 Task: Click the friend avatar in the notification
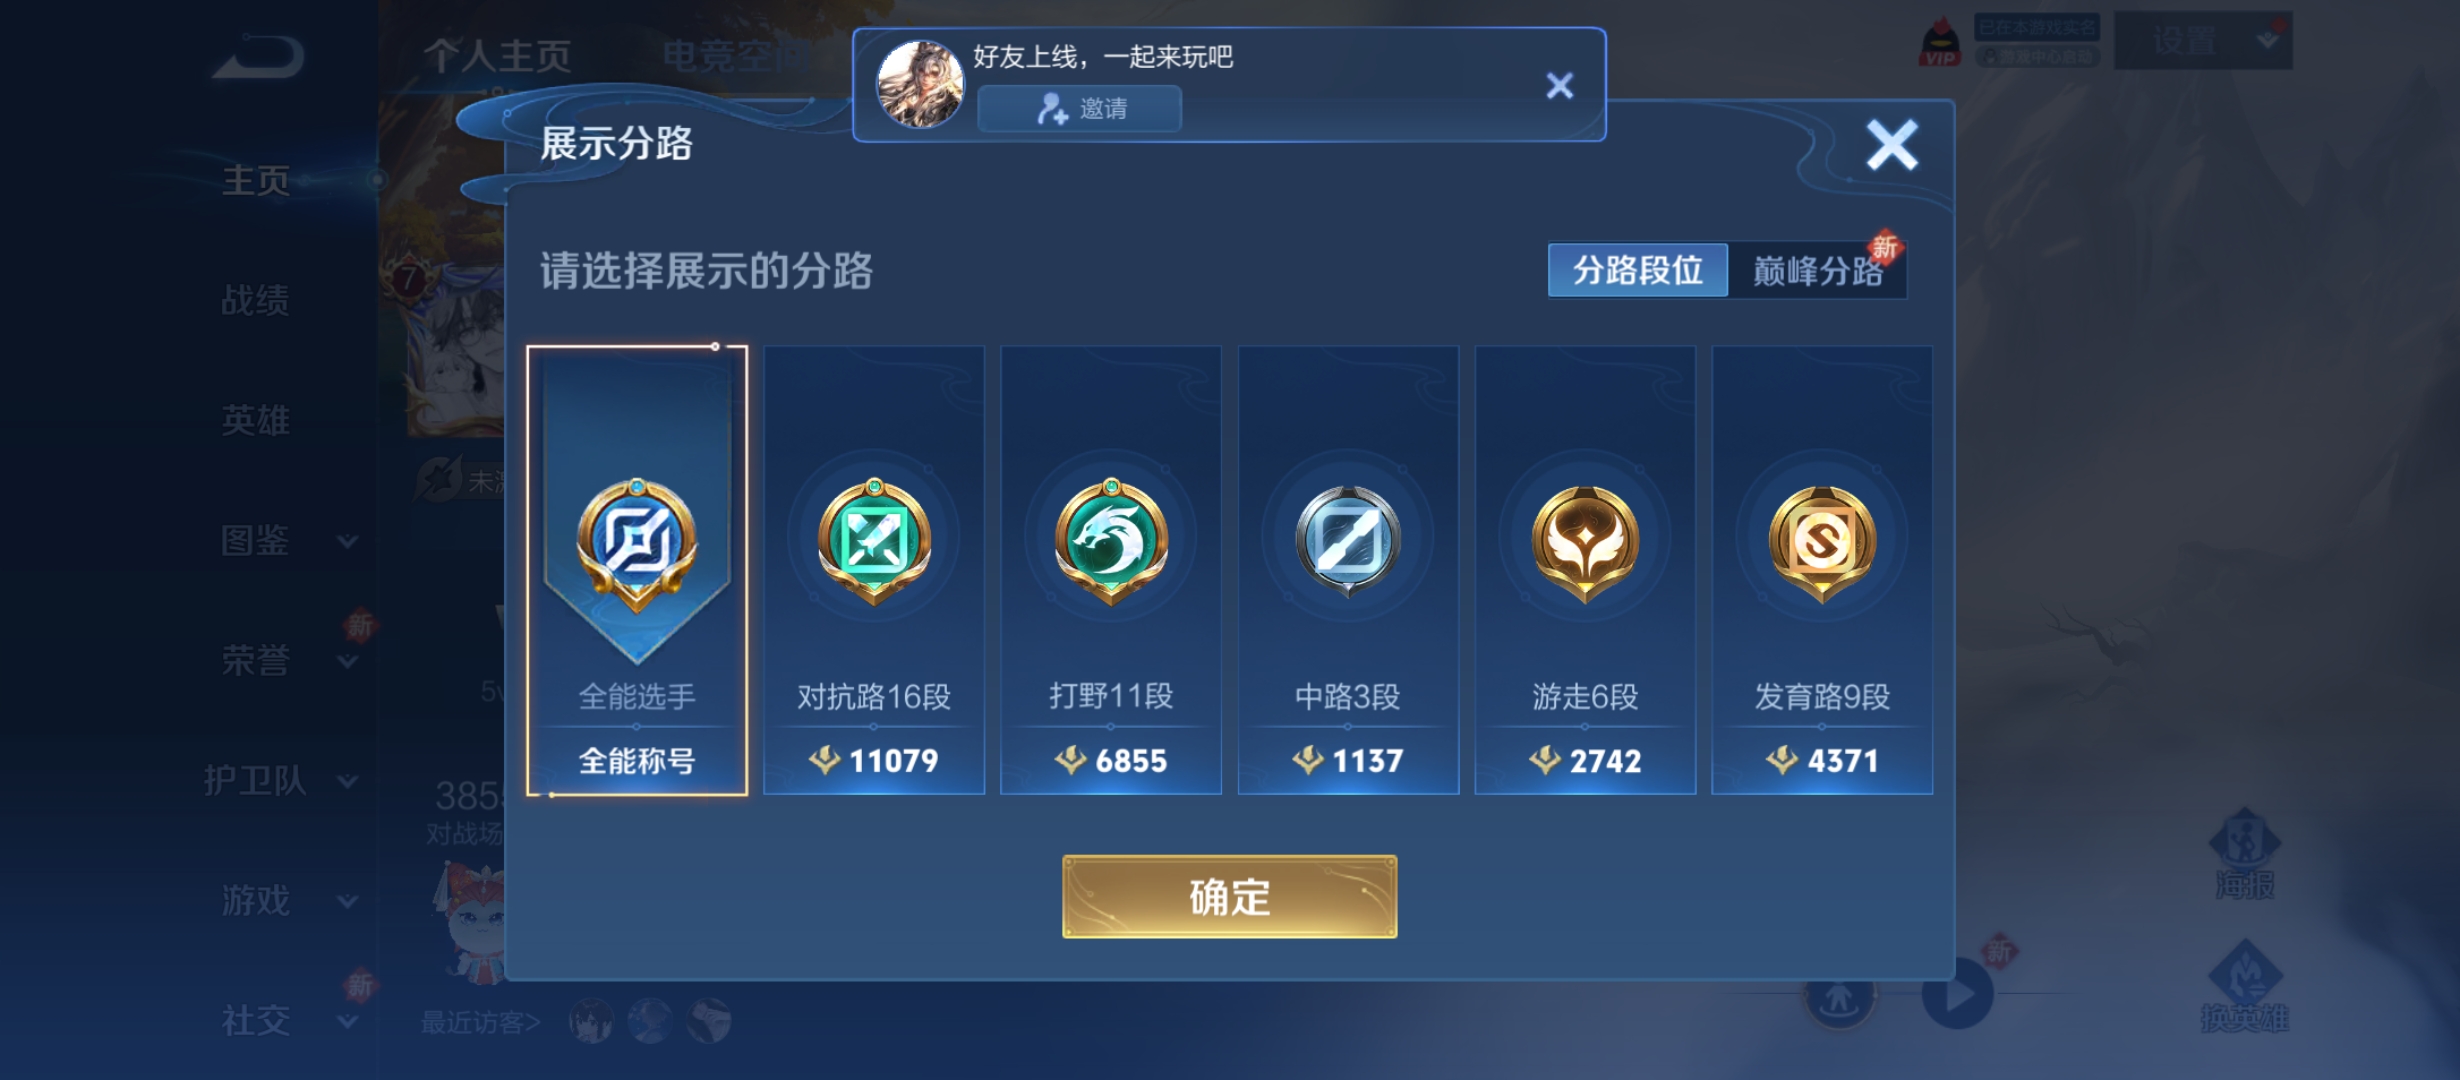920,84
